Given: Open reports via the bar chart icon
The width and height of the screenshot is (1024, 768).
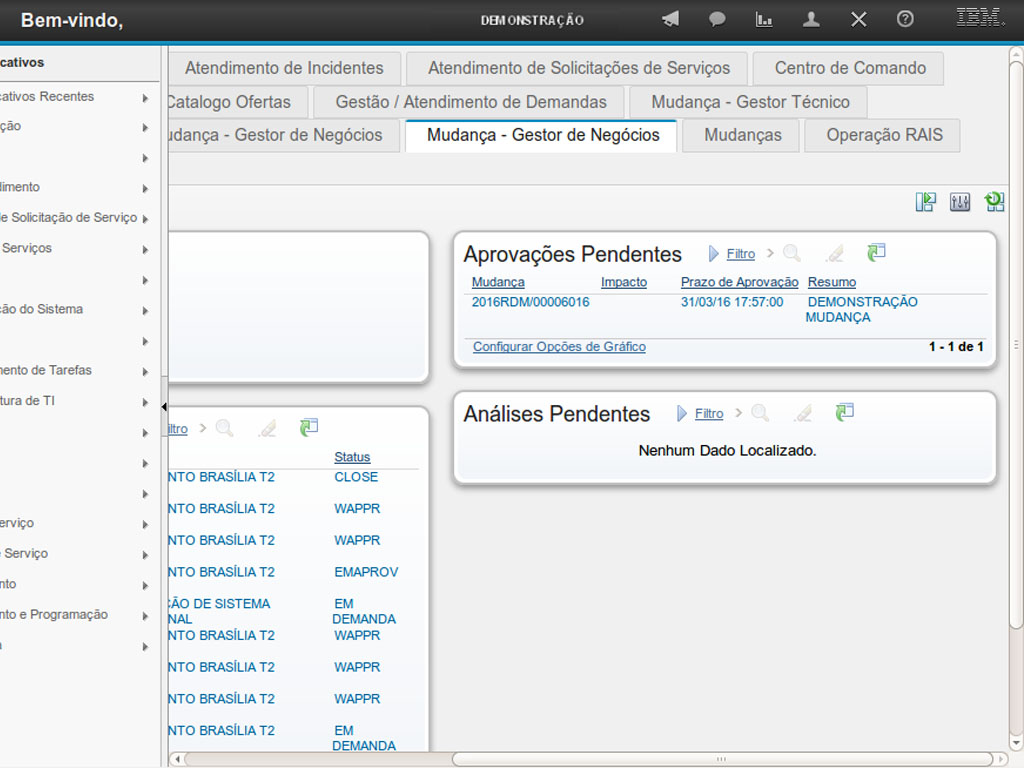Looking at the screenshot, I should click(764, 19).
